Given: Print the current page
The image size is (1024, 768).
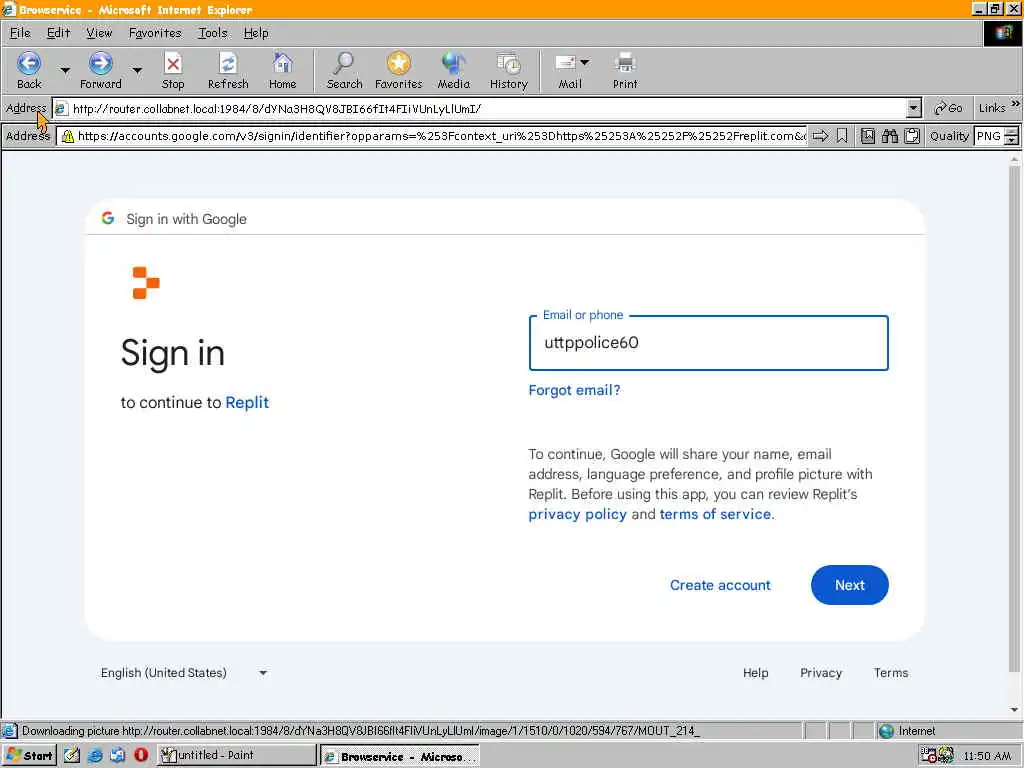Looking at the screenshot, I should pos(625,63).
